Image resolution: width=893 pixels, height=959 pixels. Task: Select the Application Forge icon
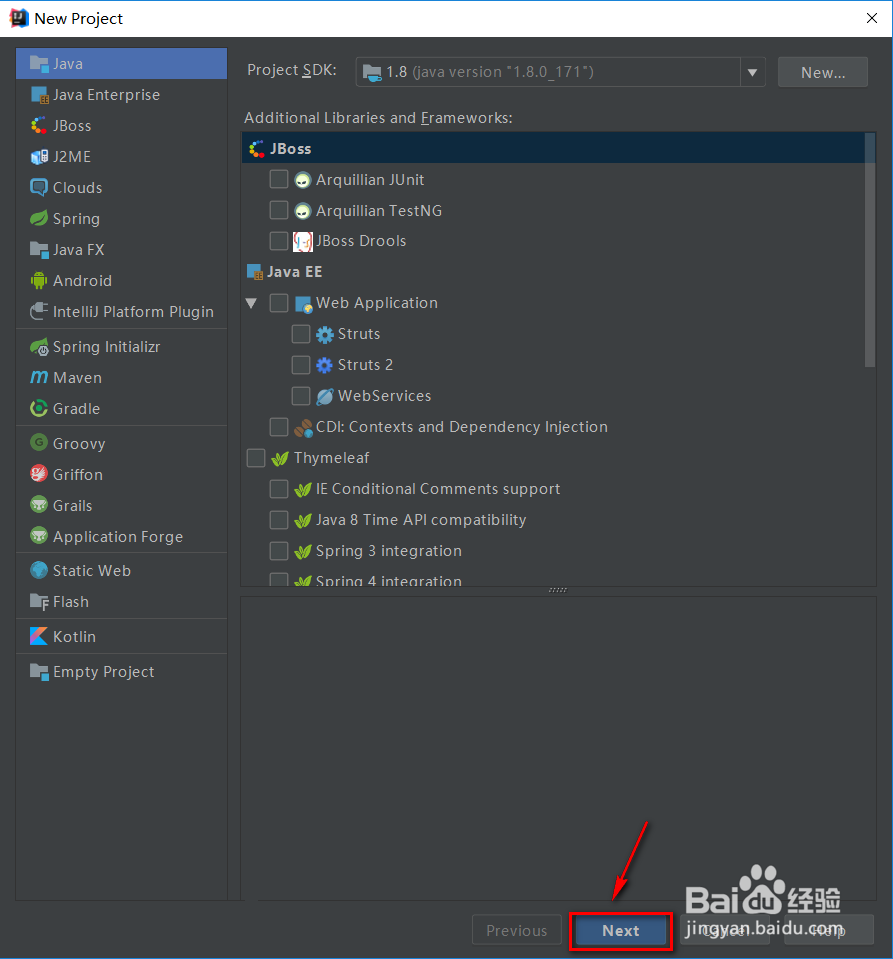(39, 536)
